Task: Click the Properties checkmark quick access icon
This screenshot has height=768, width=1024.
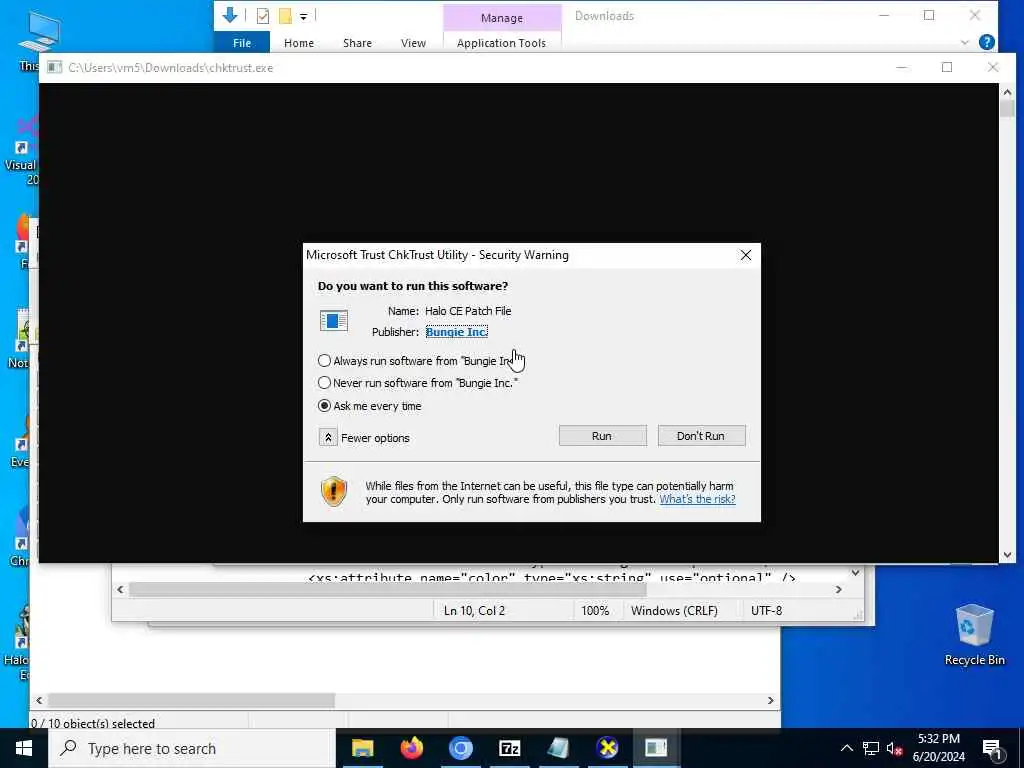Action: pyautogui.click(x=263, y=16)
